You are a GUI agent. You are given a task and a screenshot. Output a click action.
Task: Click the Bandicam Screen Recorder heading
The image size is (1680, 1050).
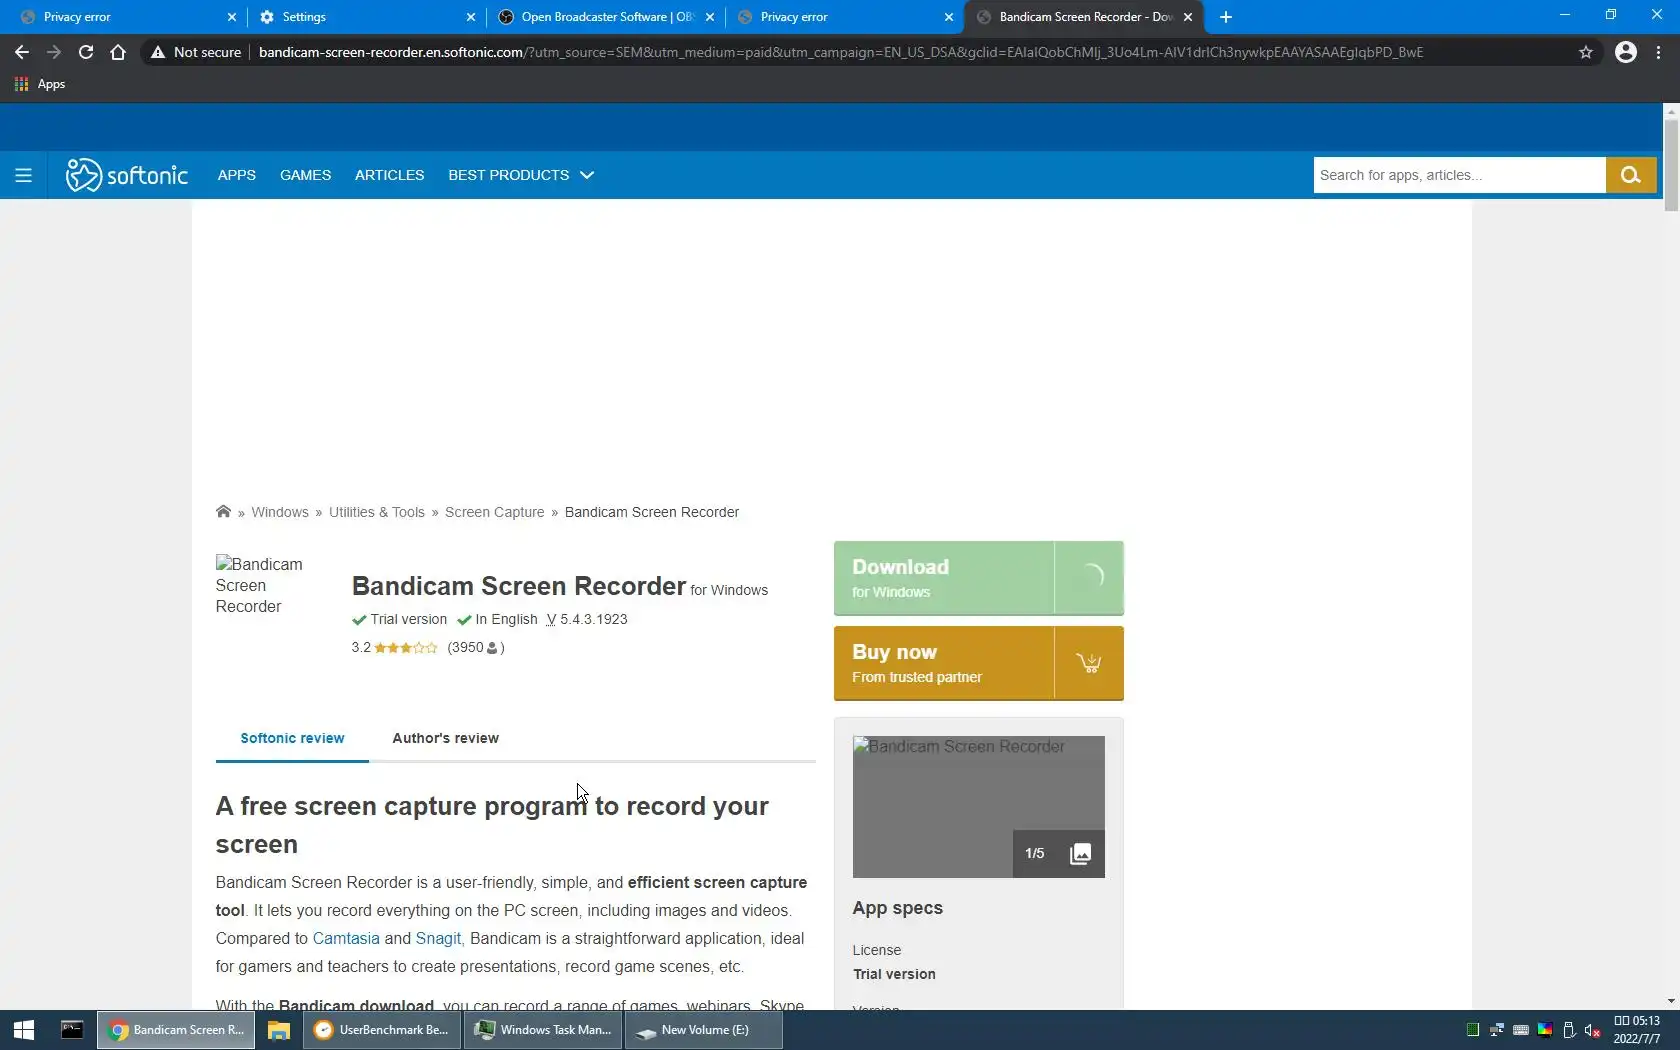519,586
